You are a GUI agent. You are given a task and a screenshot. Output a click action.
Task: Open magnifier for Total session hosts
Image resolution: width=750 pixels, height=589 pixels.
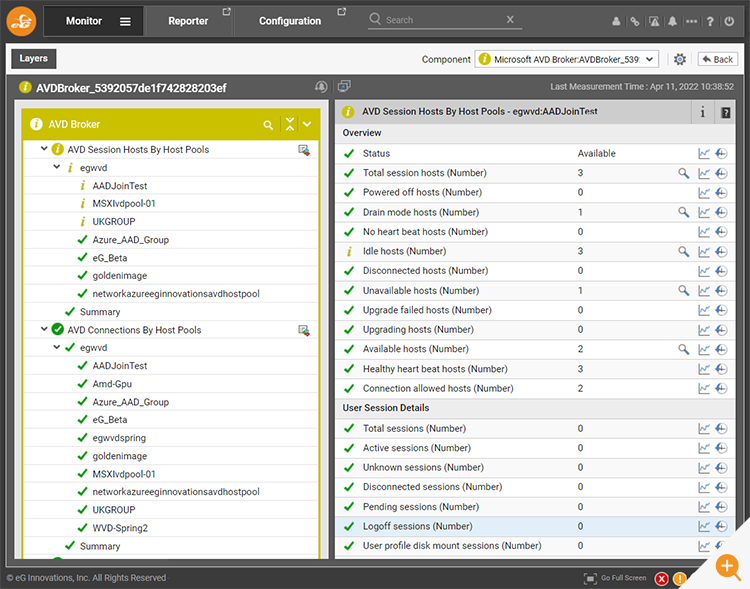tap(684, 173)
